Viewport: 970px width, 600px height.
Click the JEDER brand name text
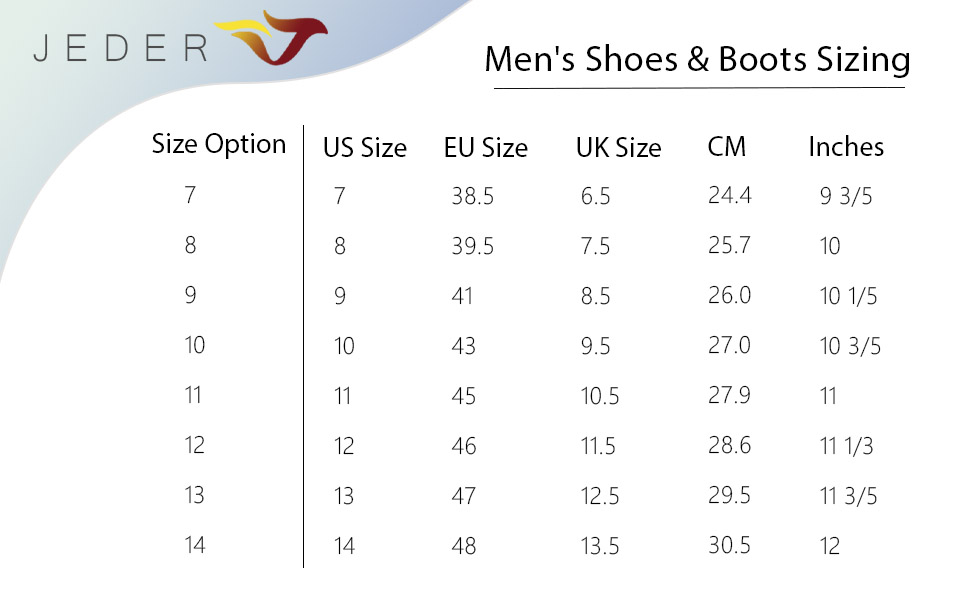(x=120, y=47)
